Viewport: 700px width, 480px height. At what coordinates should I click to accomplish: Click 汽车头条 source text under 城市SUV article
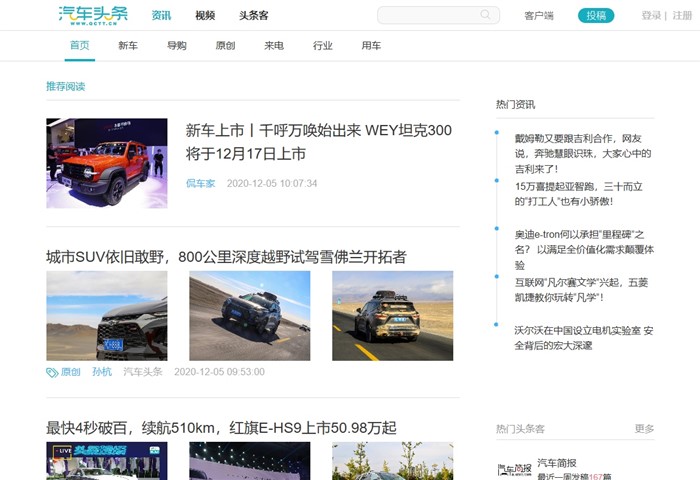pos(143,372)
